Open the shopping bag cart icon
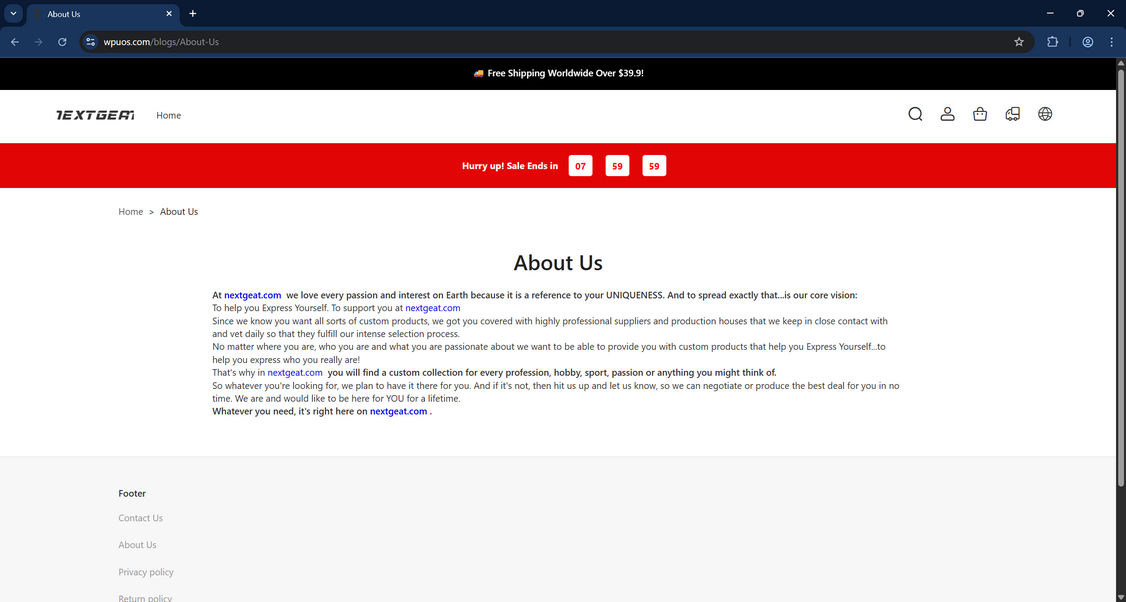The image size is (1126, 602). pos(980,114)
